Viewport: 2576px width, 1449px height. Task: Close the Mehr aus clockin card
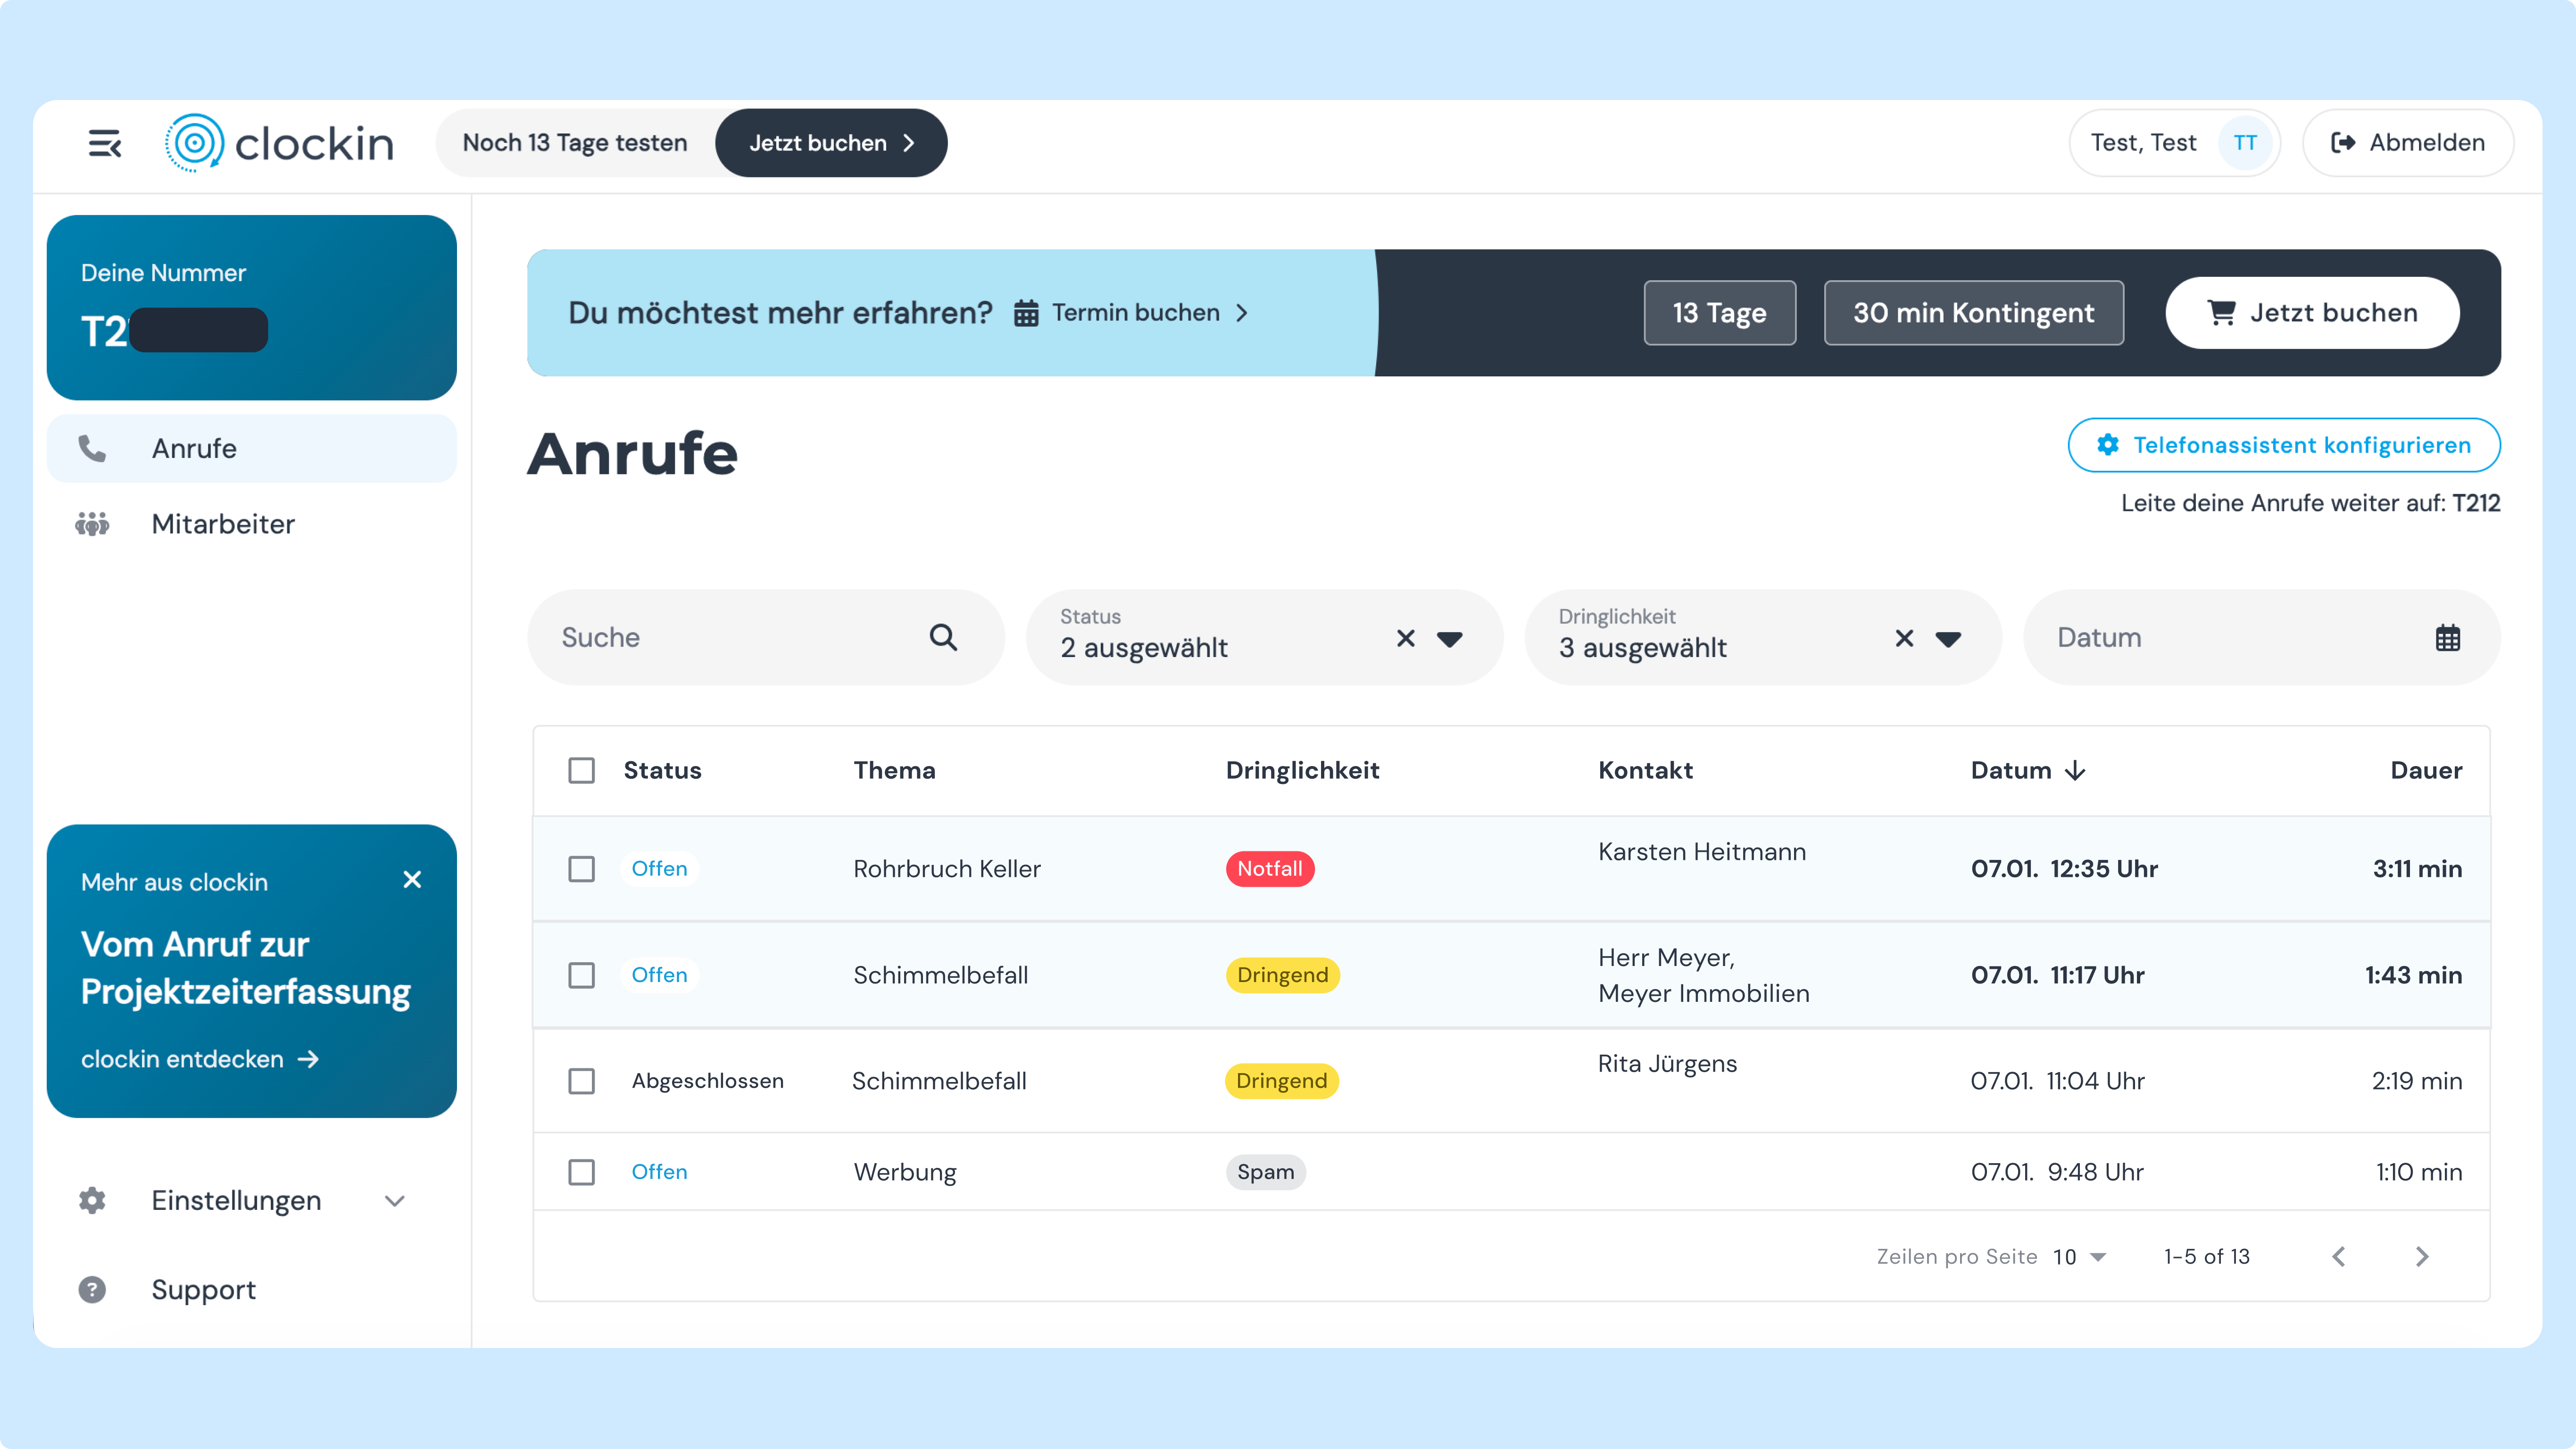(x=412, y=880)
